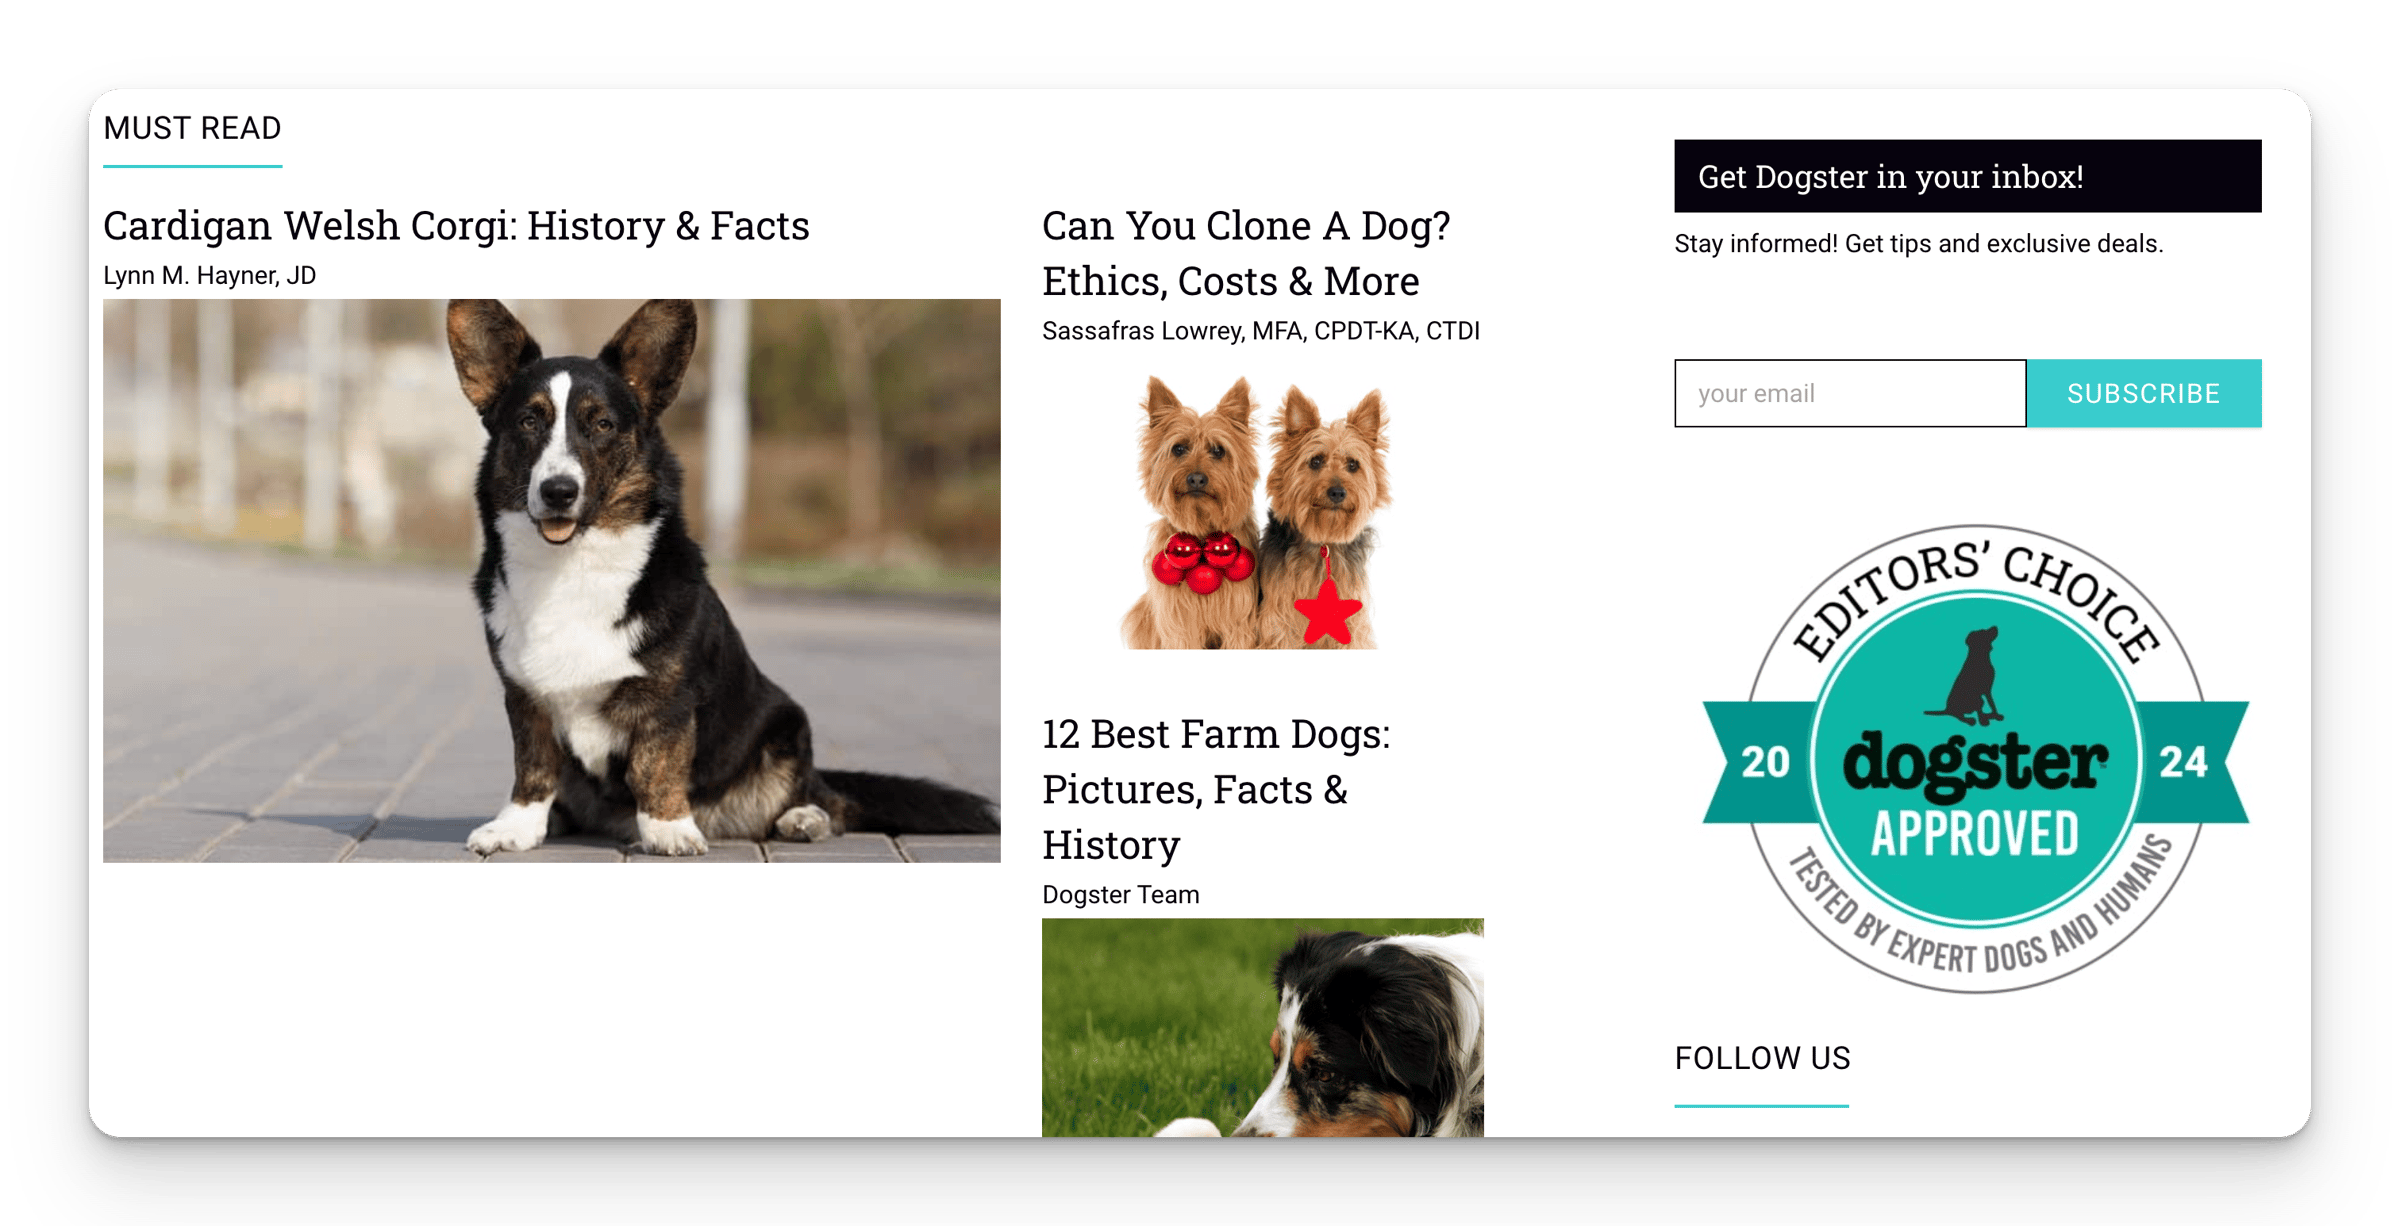2400x1226 pixels.
Task: Click the FOLLOW US heading
Action: 1762,1058
